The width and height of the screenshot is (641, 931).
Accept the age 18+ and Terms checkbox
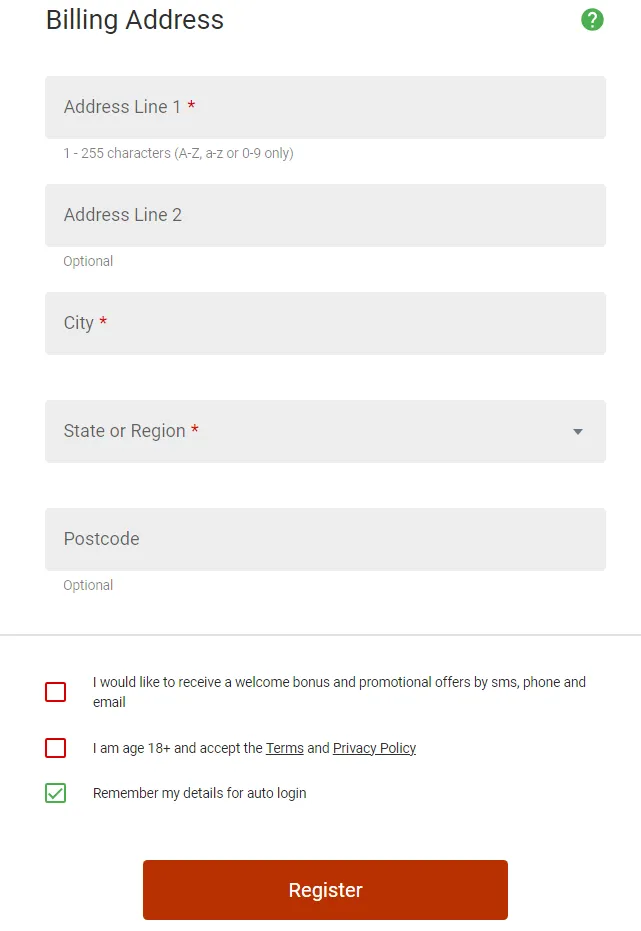tap(56, 747)
